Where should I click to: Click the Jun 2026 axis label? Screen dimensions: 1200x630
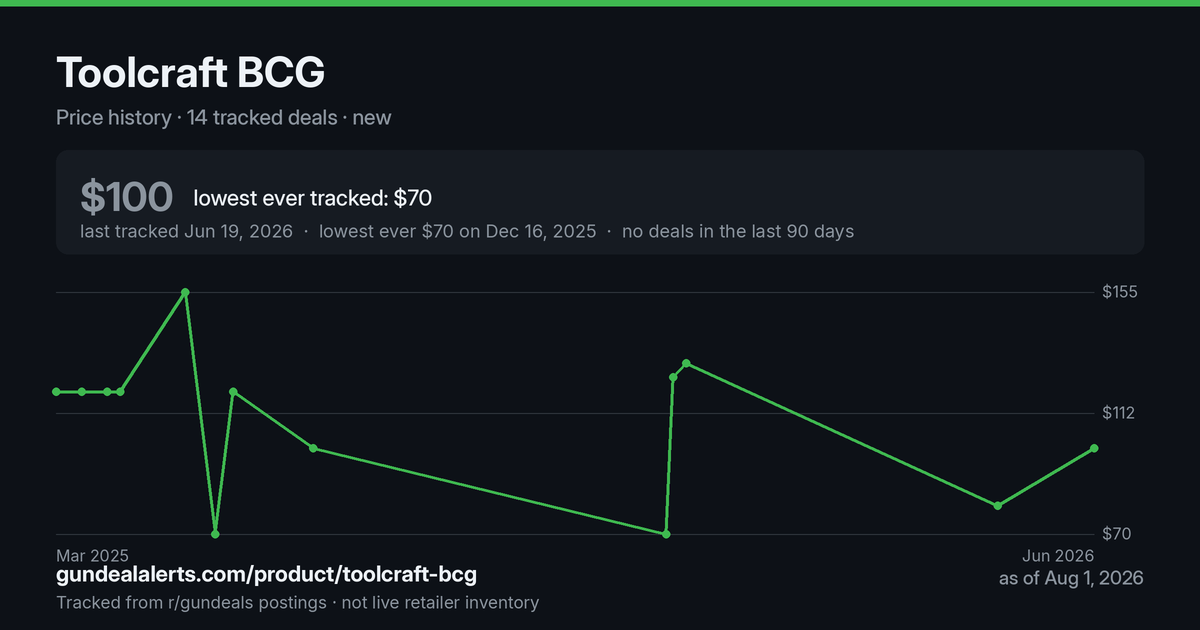click(x=1058, y=555)
